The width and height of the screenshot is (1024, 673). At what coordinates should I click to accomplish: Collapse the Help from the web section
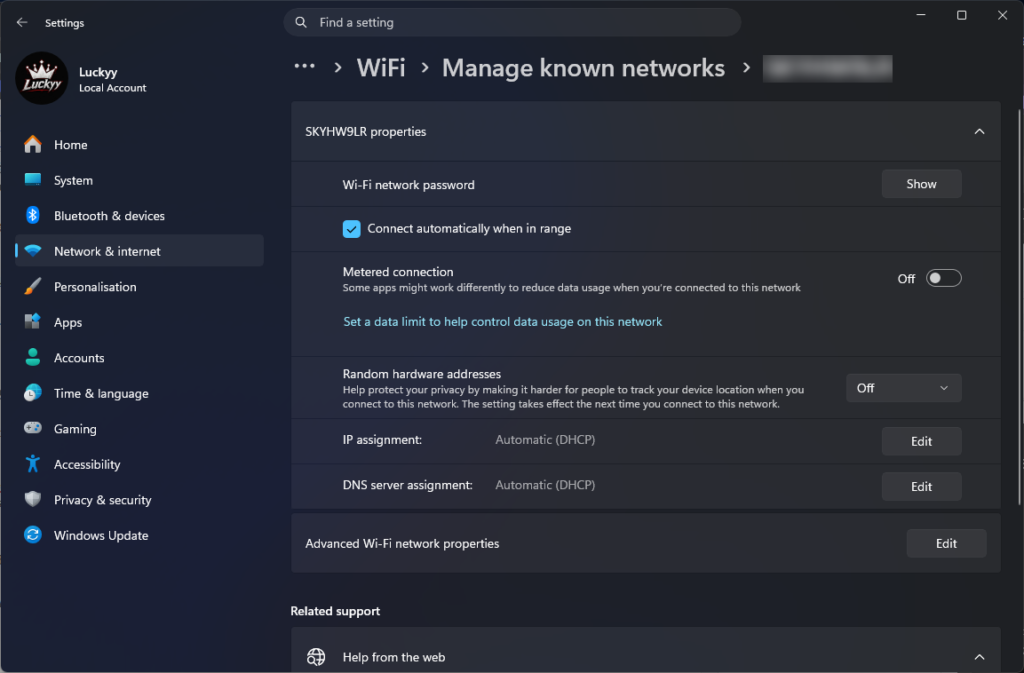[979, 657]
